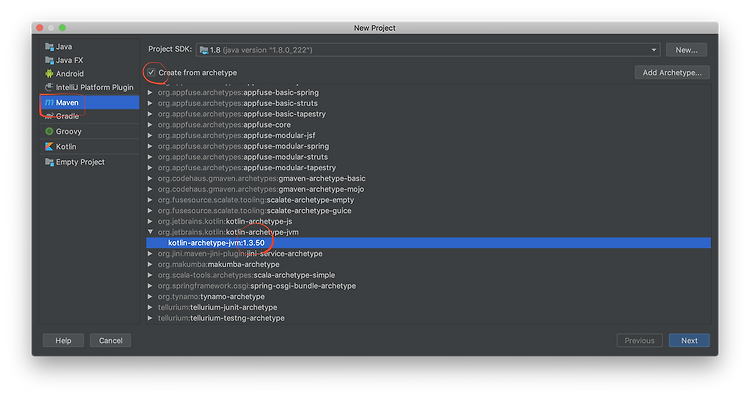Click the Previous button
The width and height of the screenshot is (750, 398).
[640, 341]
